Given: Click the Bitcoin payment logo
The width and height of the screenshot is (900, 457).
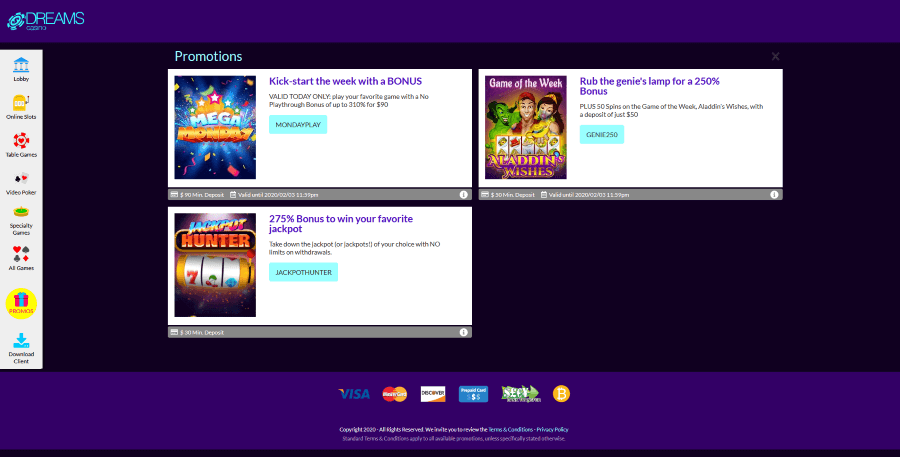Looking at the screenshot, I should click(561, 394).
